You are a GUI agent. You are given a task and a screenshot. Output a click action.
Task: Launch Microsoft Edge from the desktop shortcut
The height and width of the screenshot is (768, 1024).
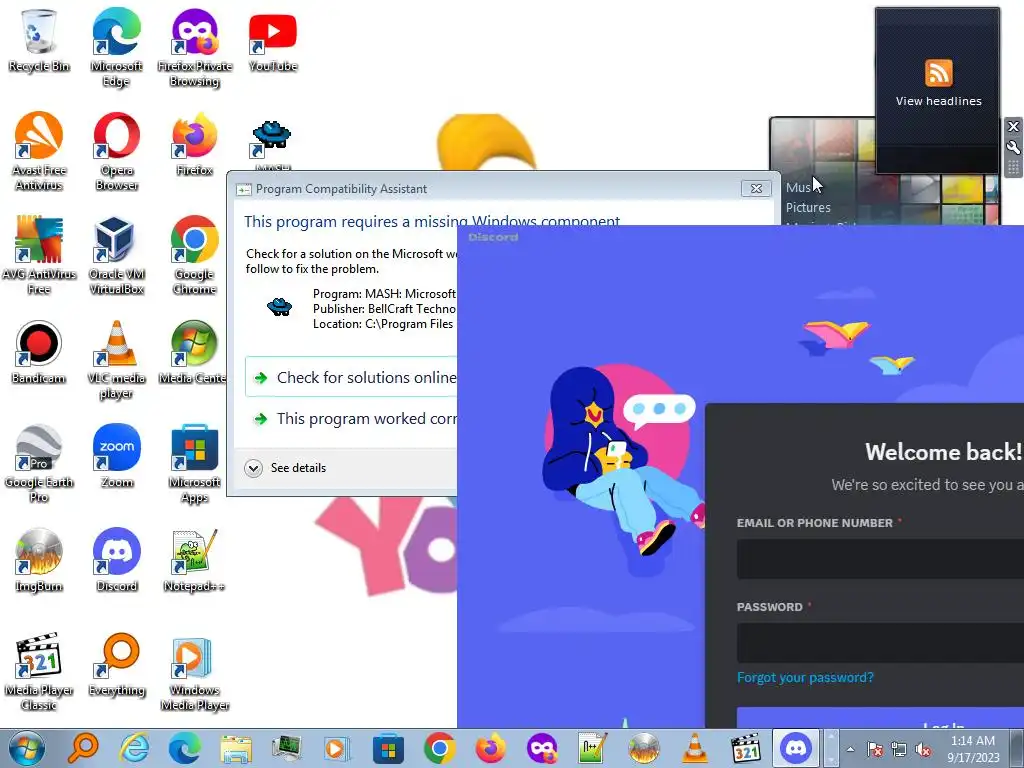point(116,47)
